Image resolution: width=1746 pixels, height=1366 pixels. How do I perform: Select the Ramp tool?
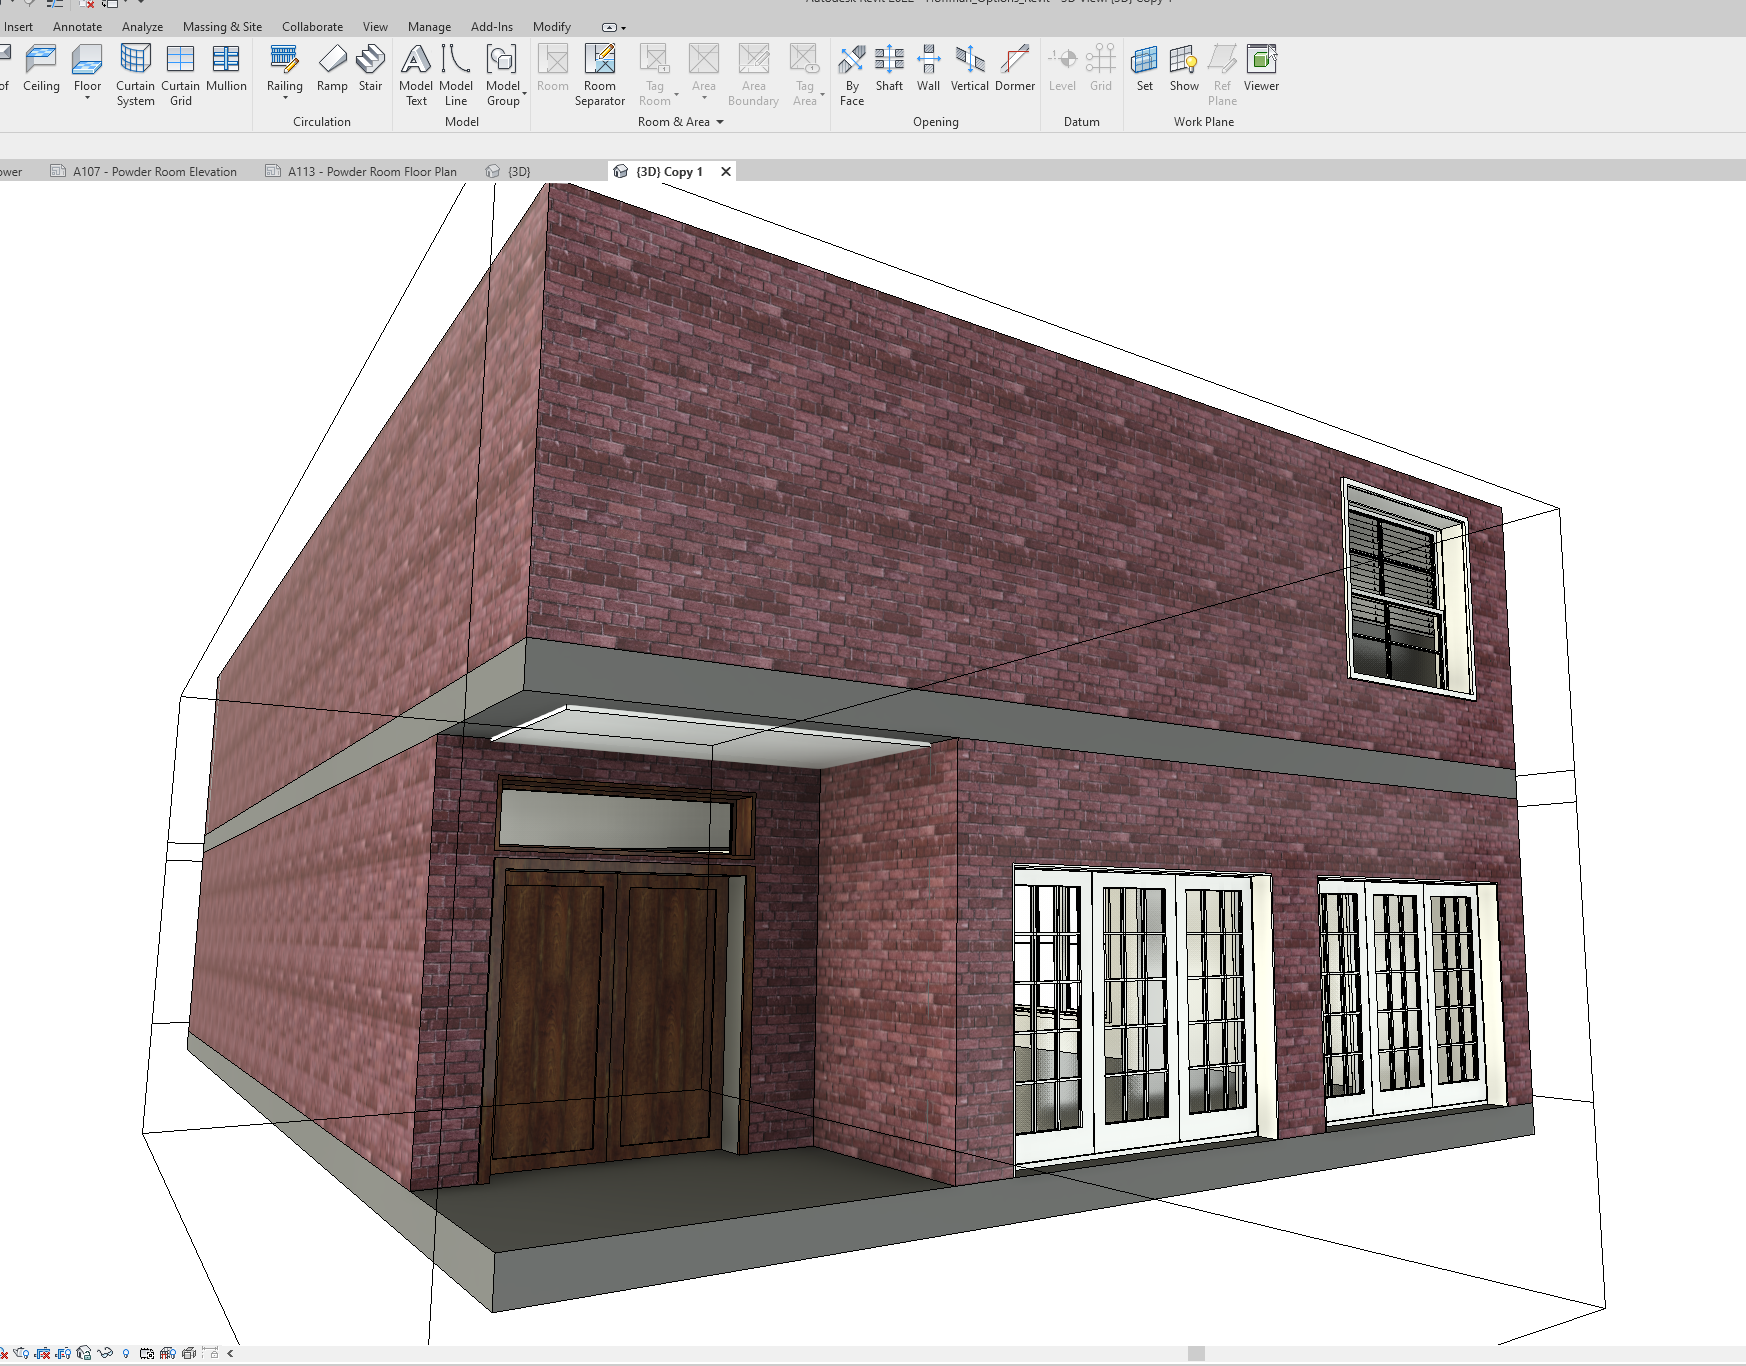pyautogui.click(x=332, y=70)
